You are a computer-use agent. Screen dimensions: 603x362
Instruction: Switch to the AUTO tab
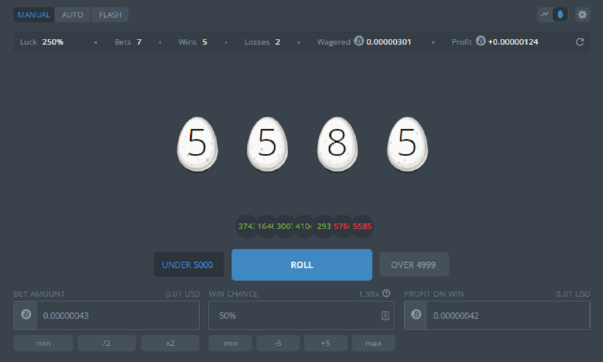click(x=73, y=15)
